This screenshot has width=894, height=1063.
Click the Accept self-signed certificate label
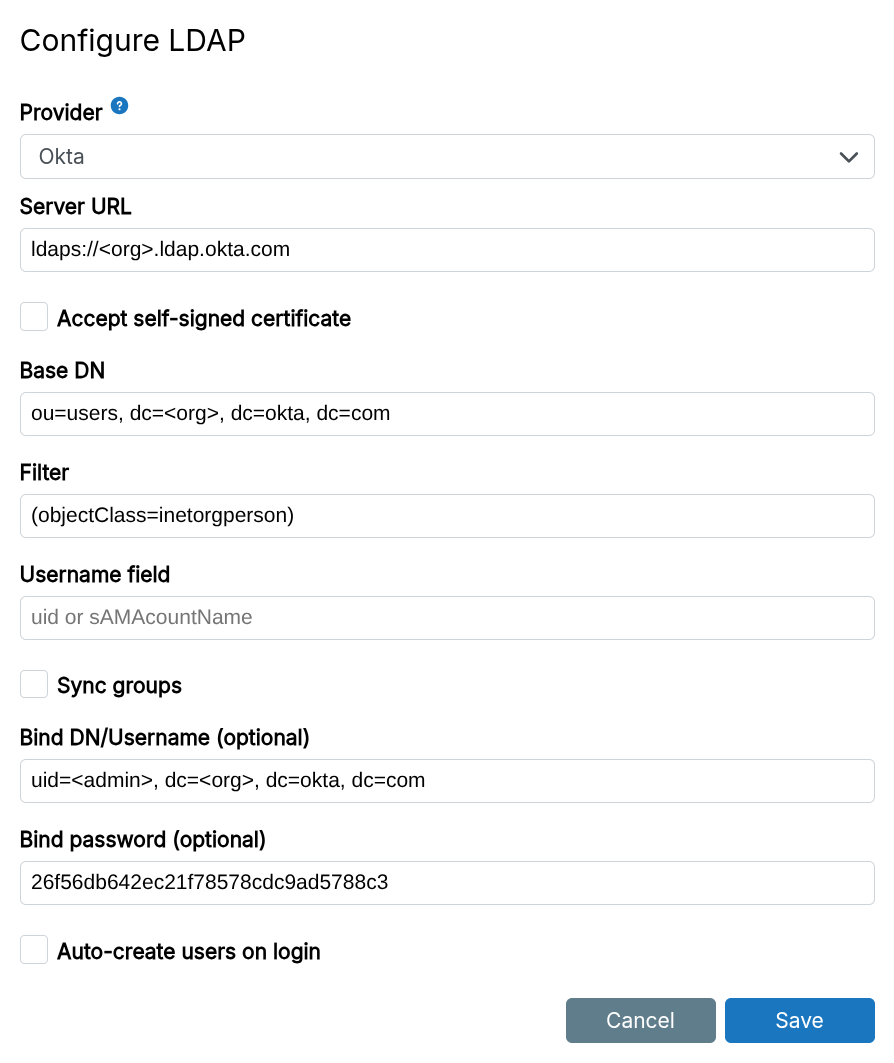click(206, 318)
